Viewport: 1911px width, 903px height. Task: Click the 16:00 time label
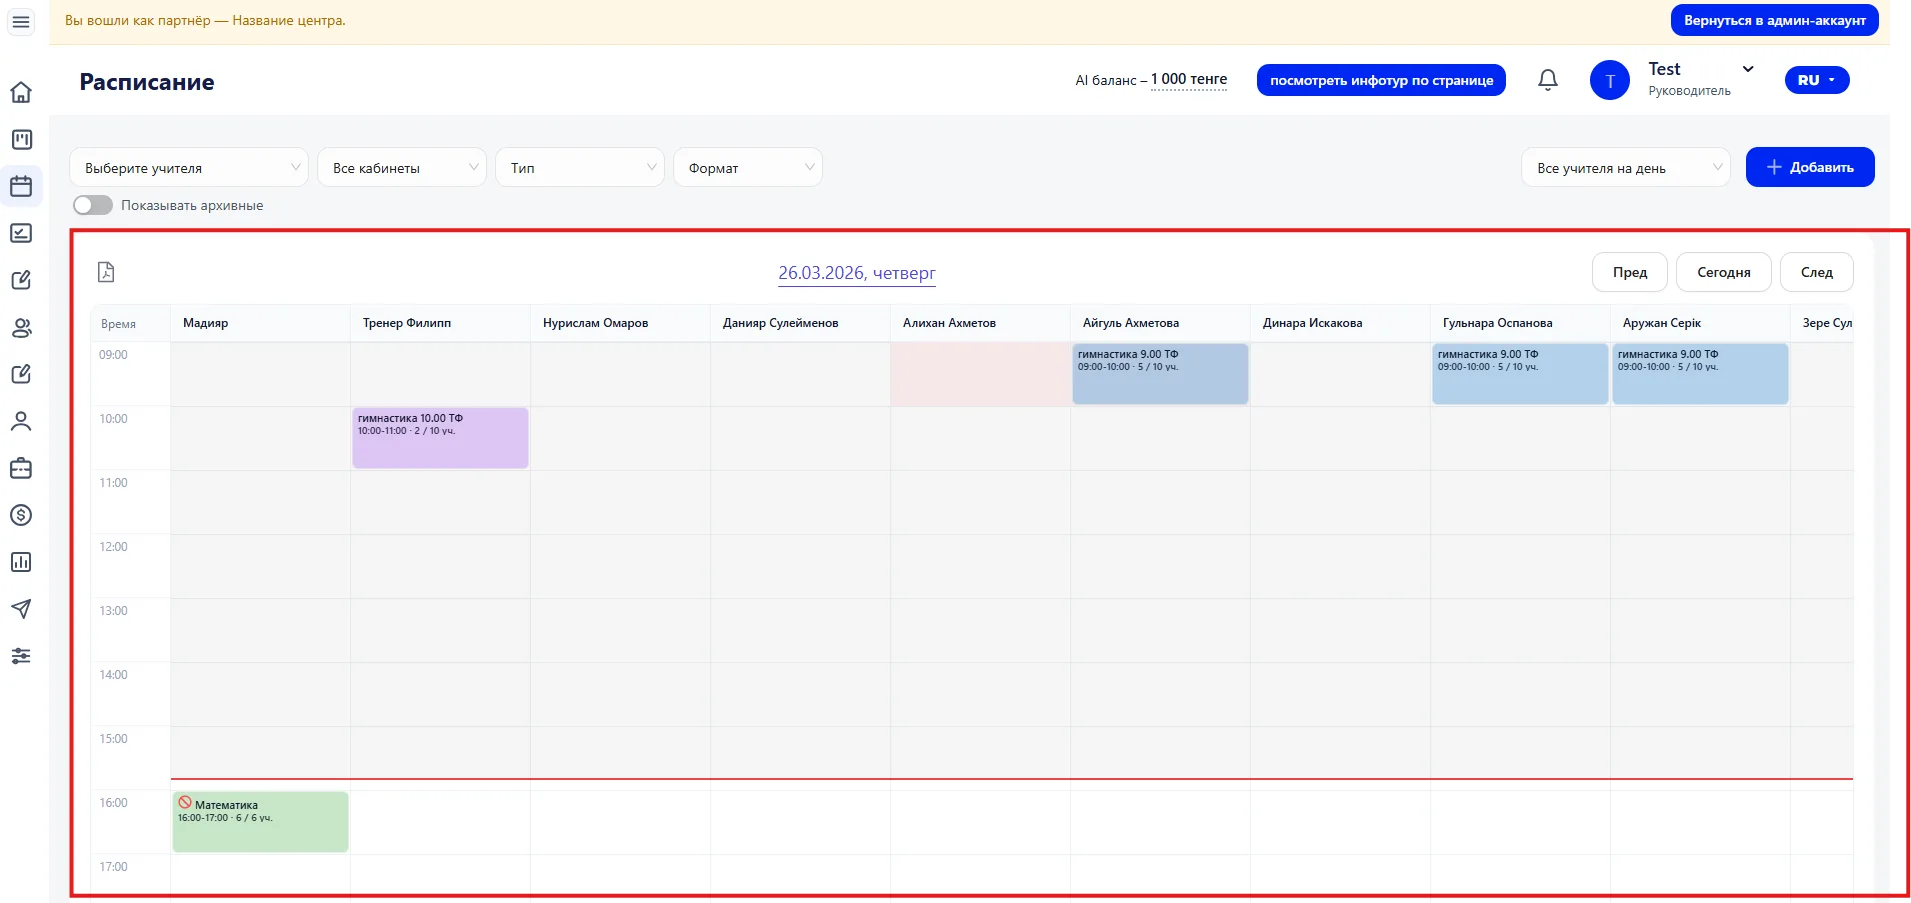[x=113, y=803]
